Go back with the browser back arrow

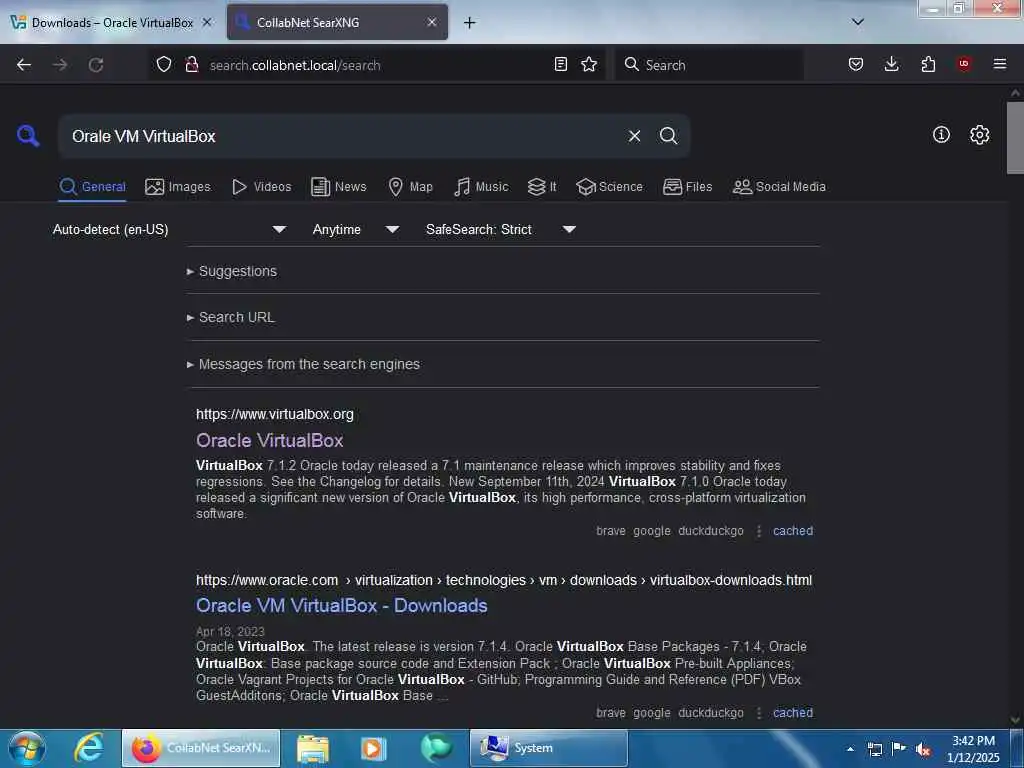tap(24, 65)
